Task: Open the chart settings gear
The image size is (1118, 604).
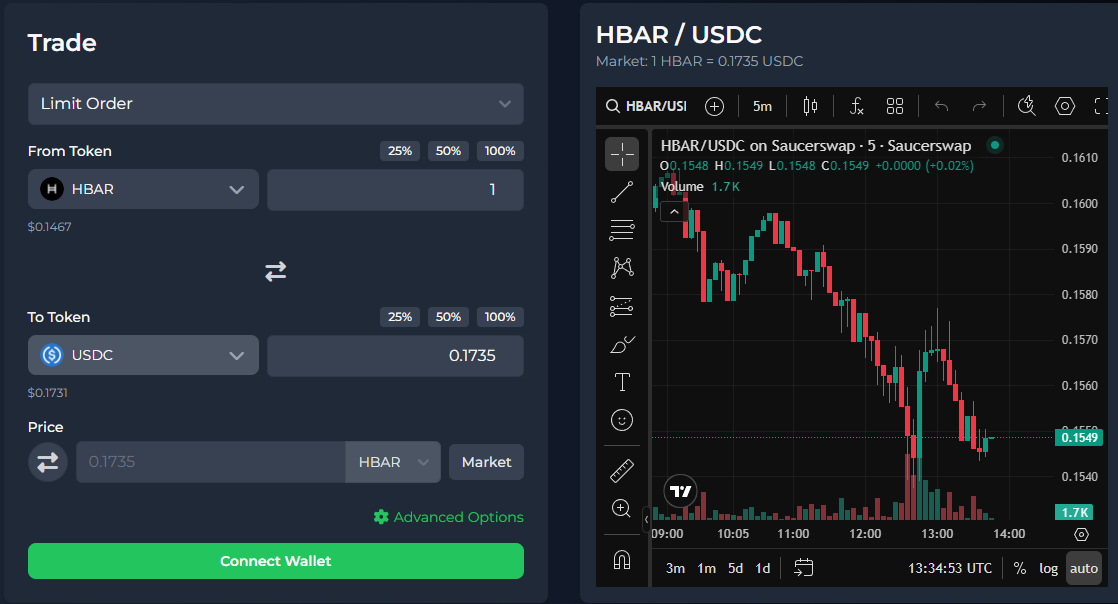Action: (1064, 105)
